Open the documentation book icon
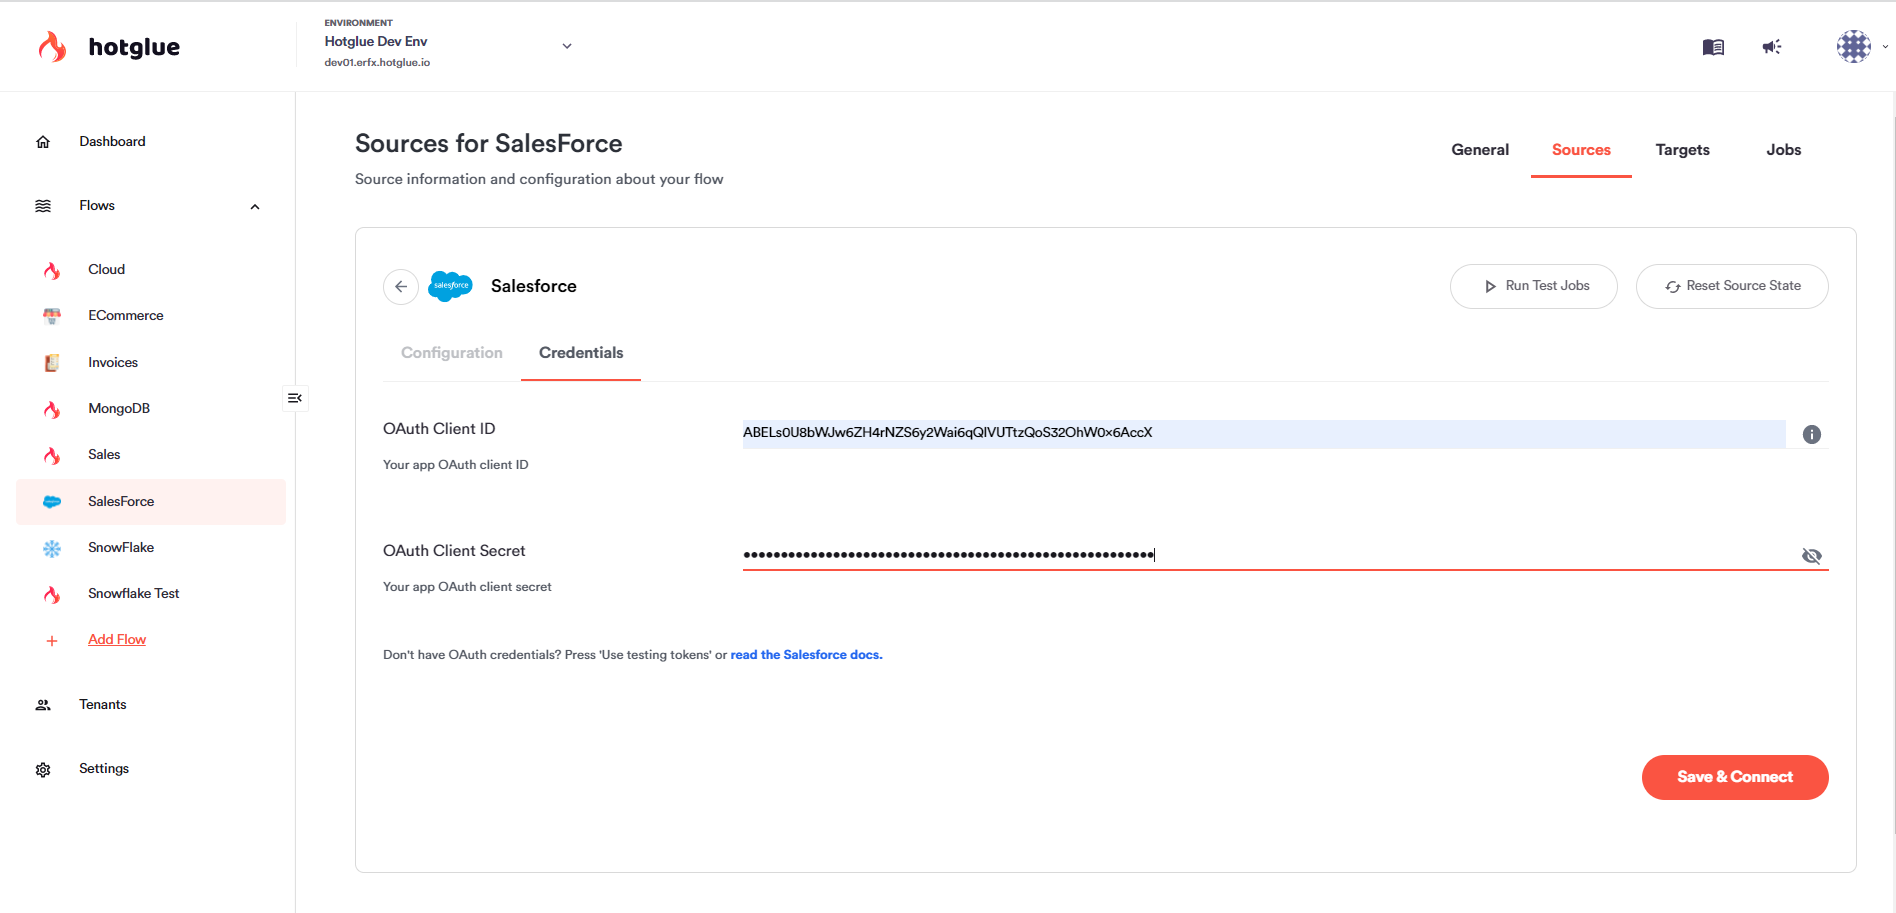 pos(1713,47)
